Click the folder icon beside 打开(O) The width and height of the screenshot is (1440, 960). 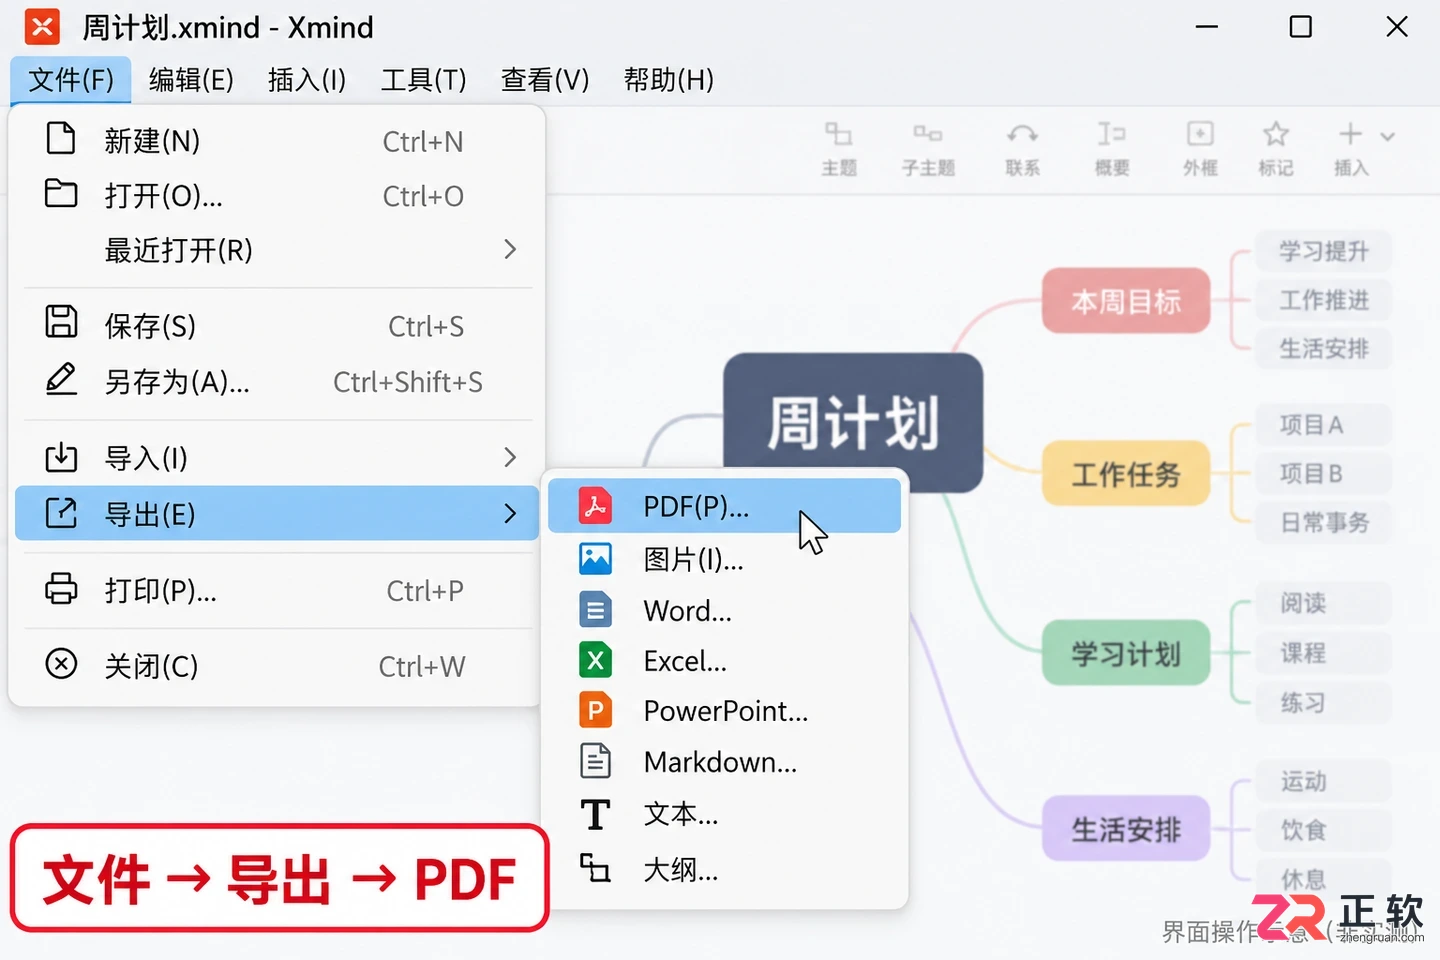click(x=61, y=193)
